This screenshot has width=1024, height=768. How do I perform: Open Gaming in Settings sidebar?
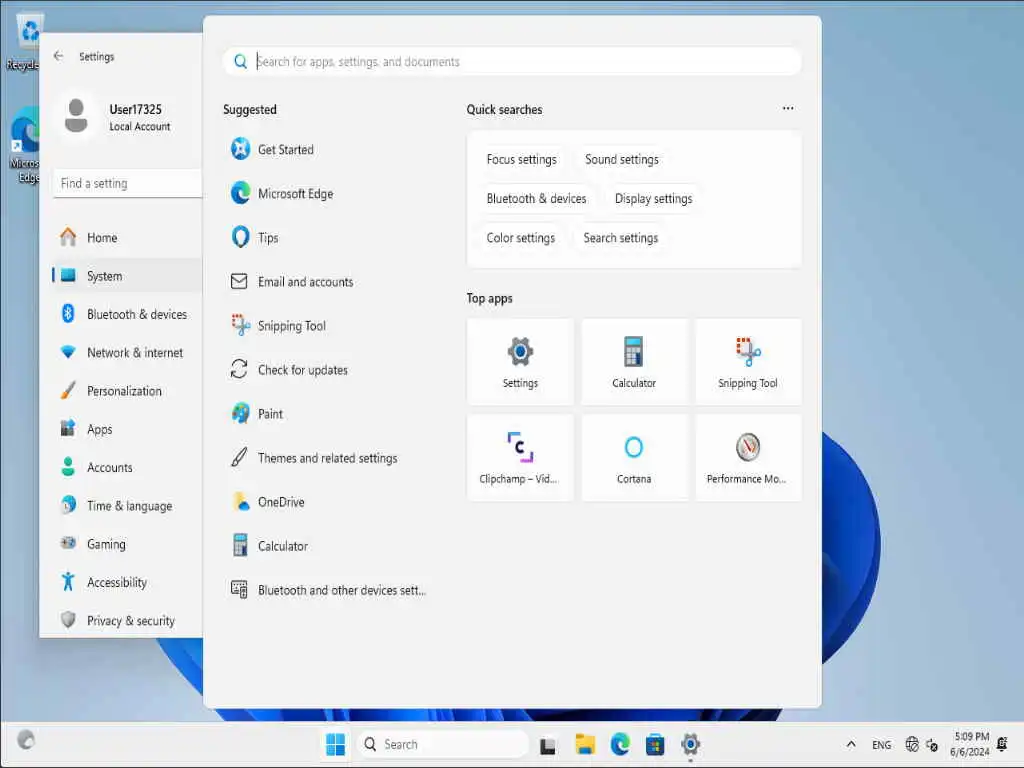[126, 544]
